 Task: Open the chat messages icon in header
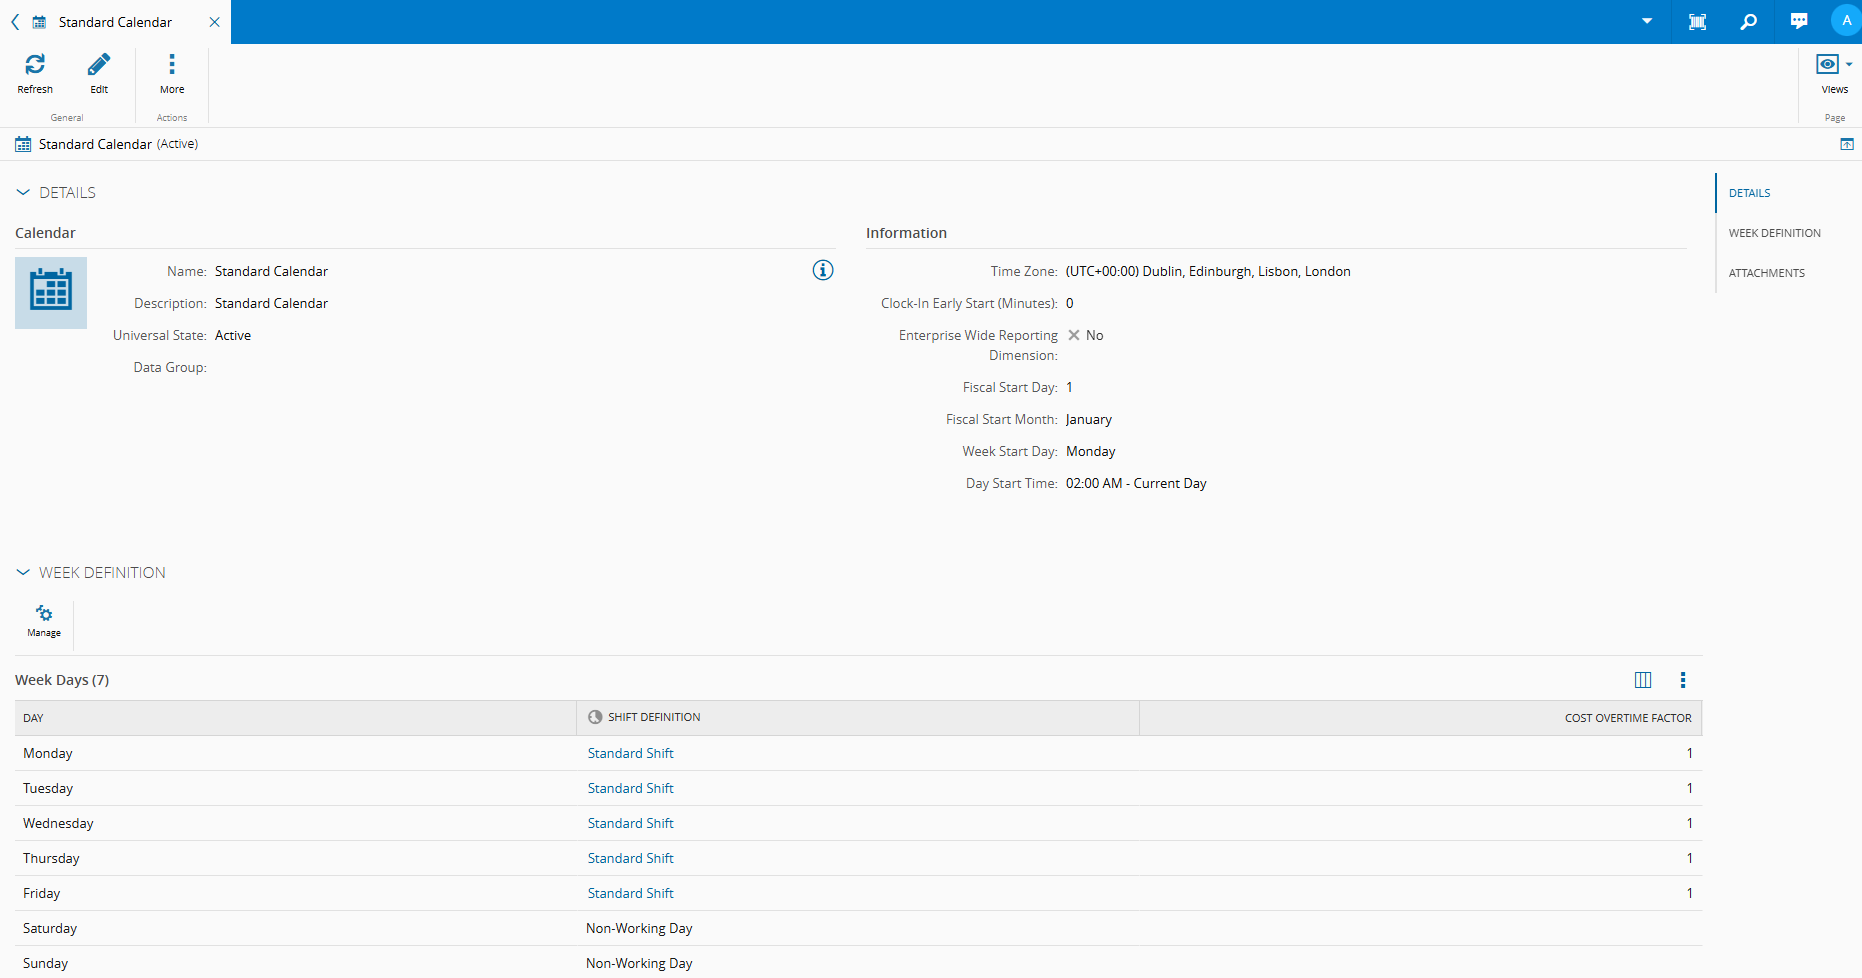(x=1799, y=22)
